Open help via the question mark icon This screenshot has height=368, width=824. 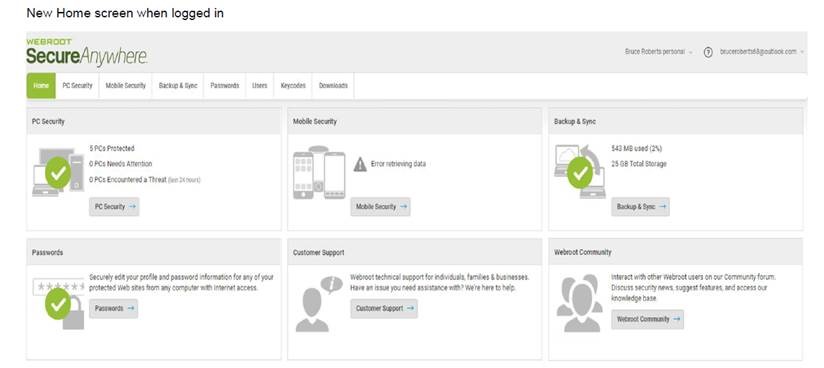coord(708,52)
